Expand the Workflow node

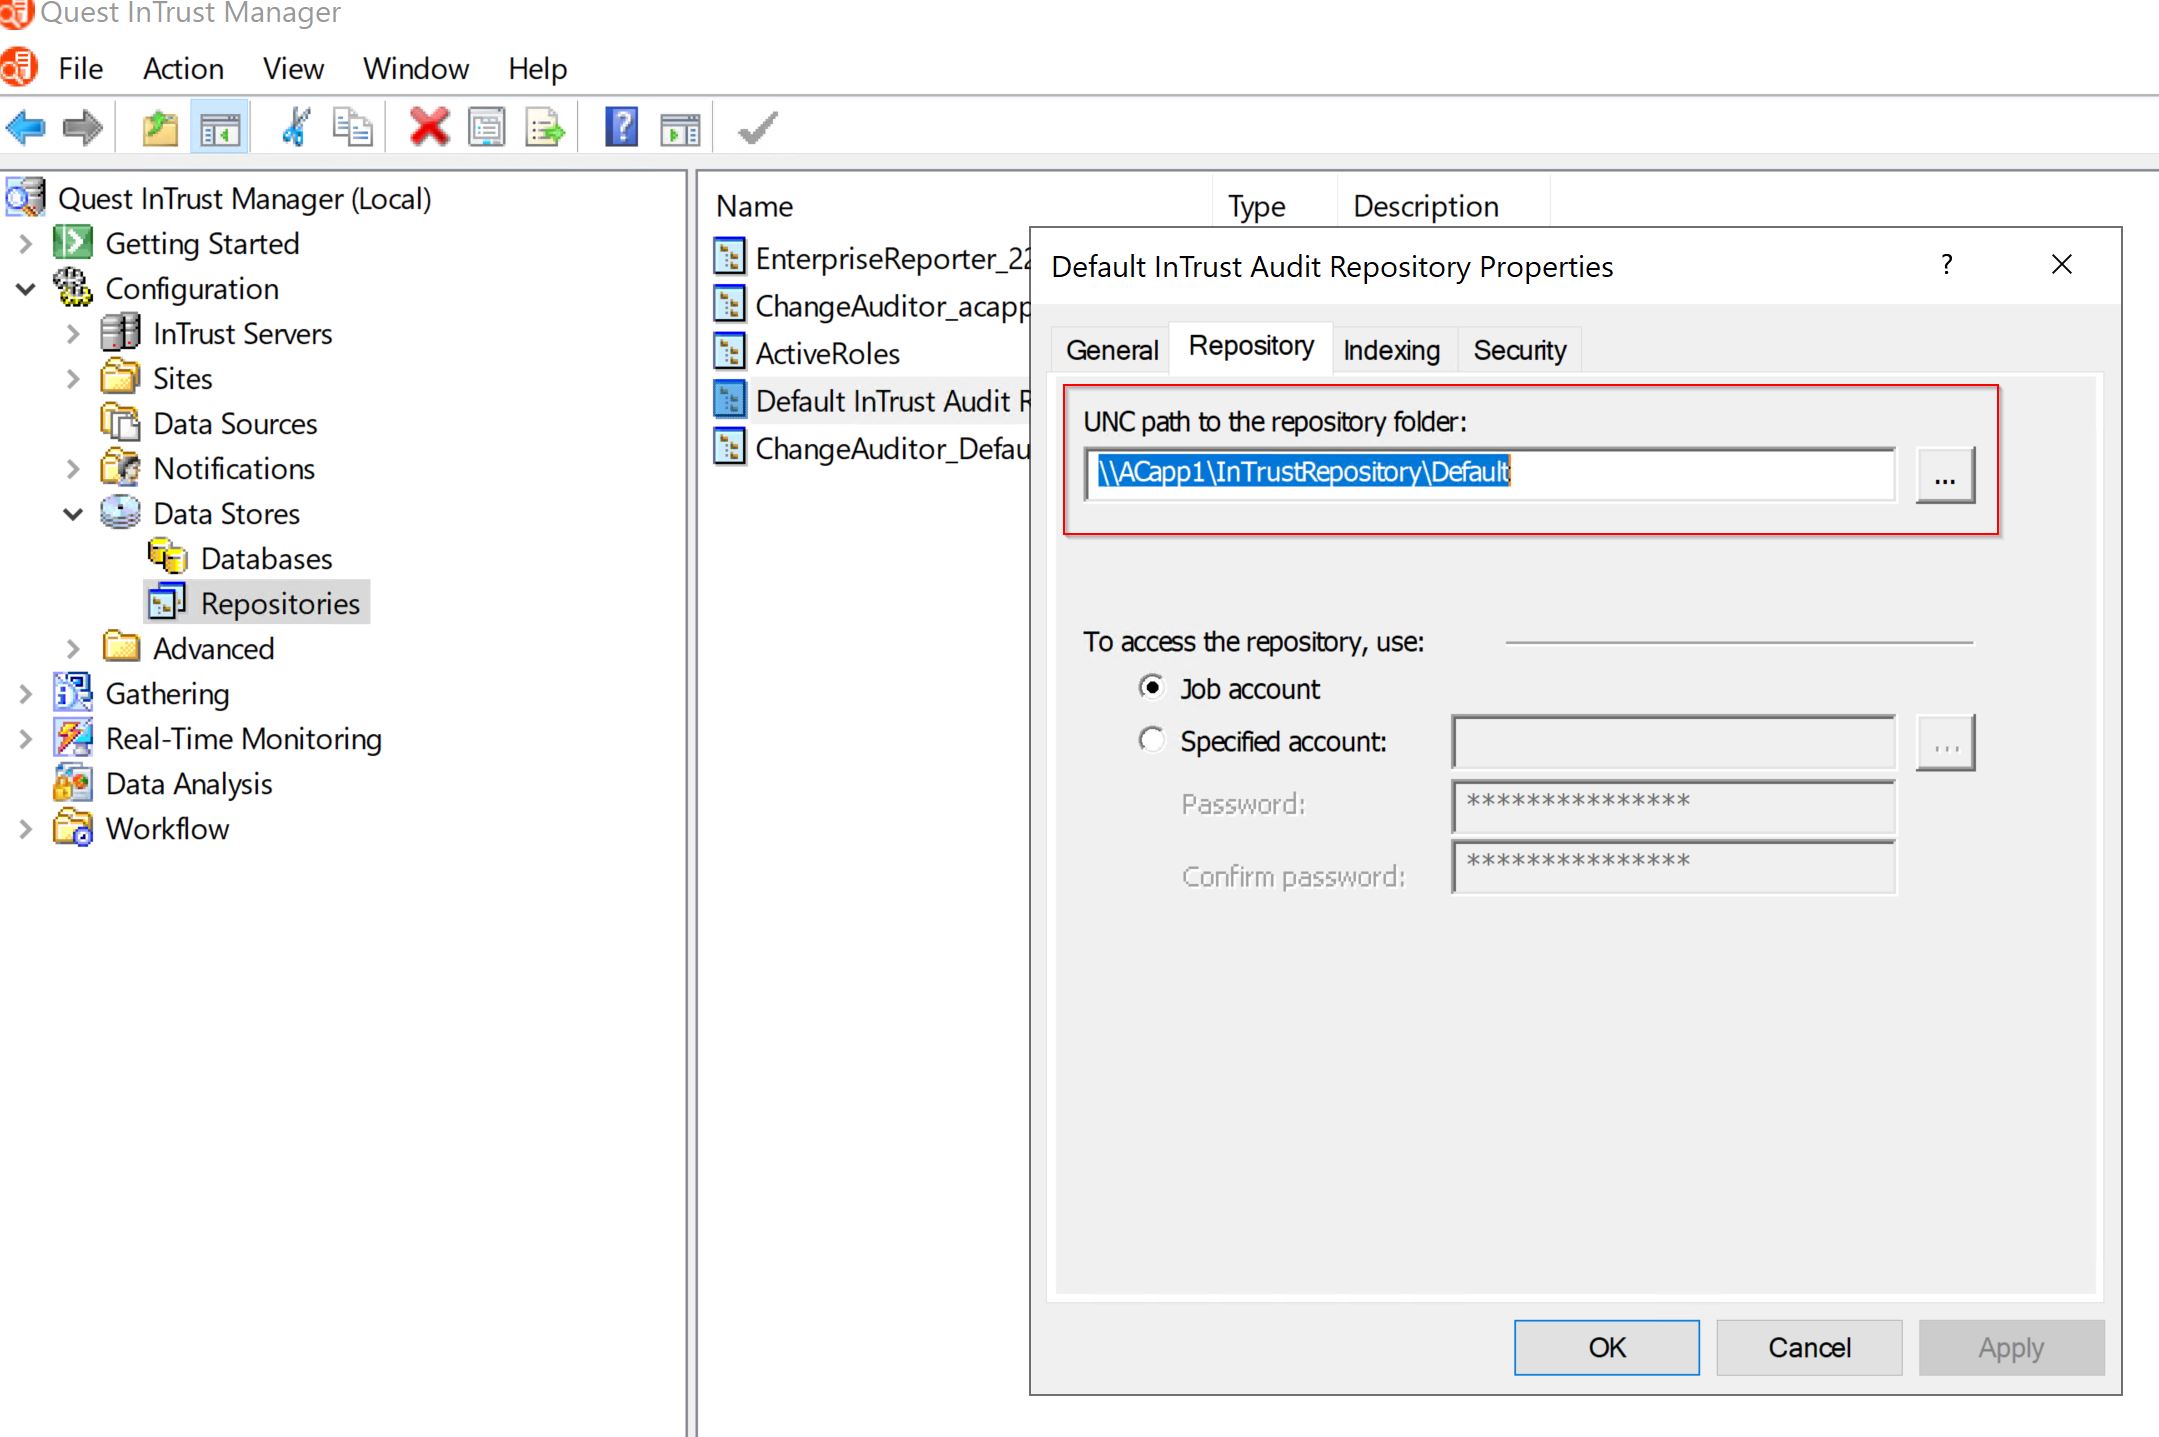(26, 828)
